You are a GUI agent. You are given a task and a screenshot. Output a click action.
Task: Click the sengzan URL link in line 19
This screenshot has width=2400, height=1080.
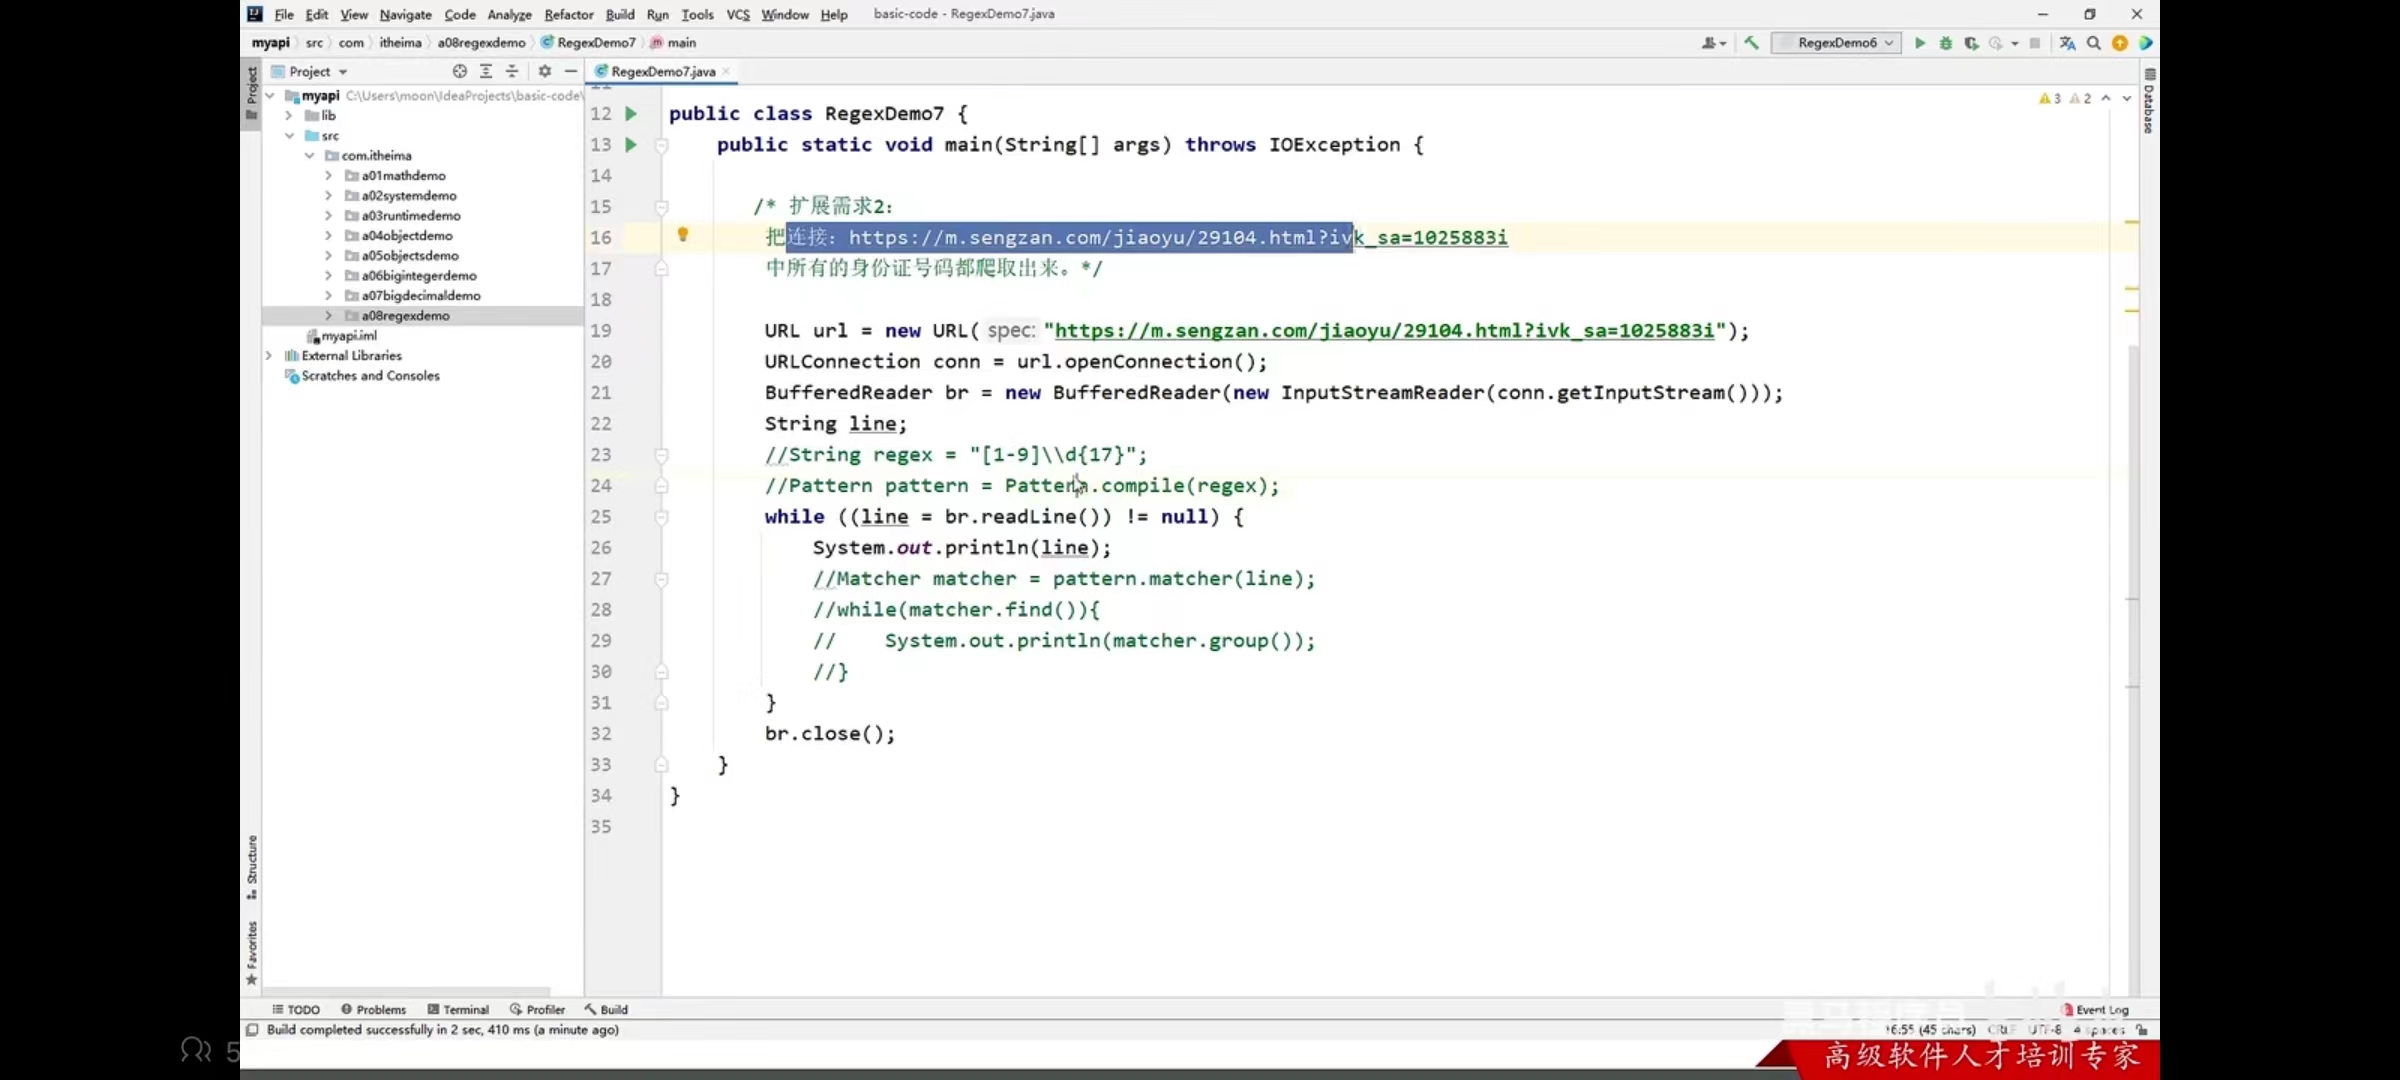[1384, 331]
